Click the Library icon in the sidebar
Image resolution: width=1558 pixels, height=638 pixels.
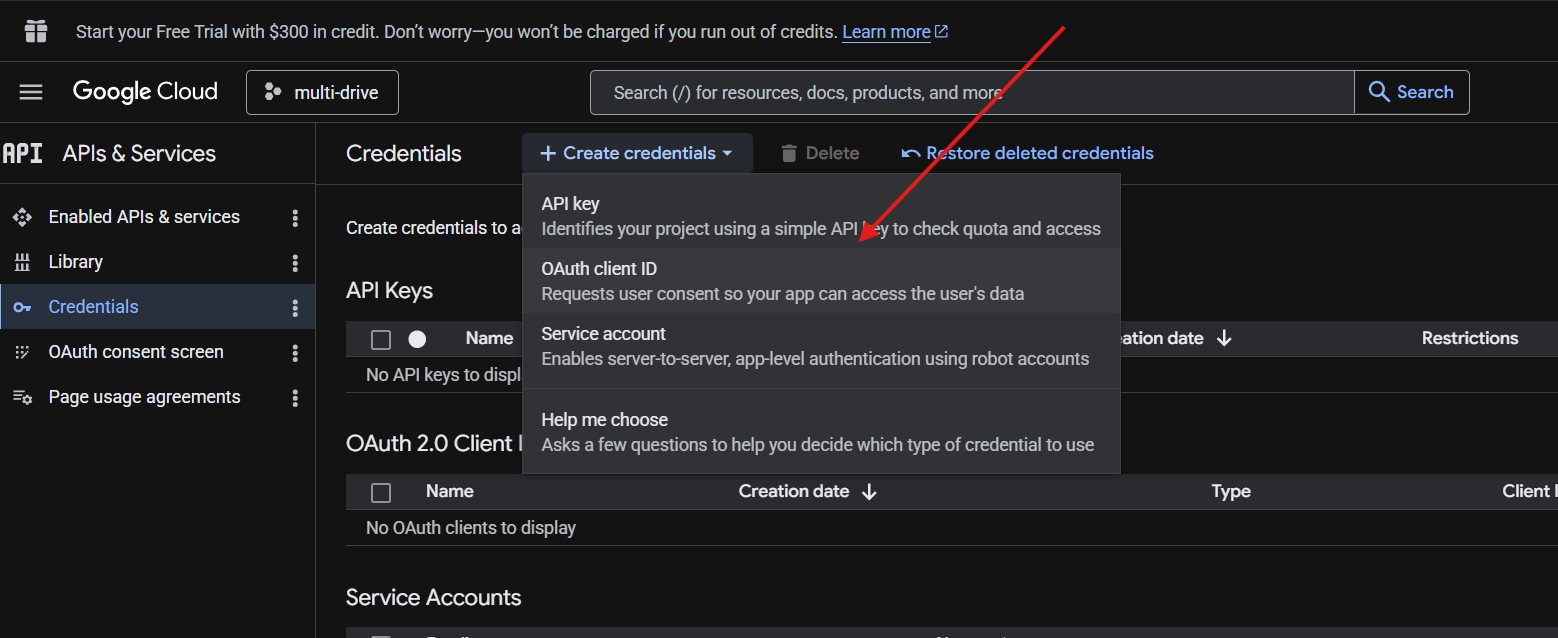point(22,262)
